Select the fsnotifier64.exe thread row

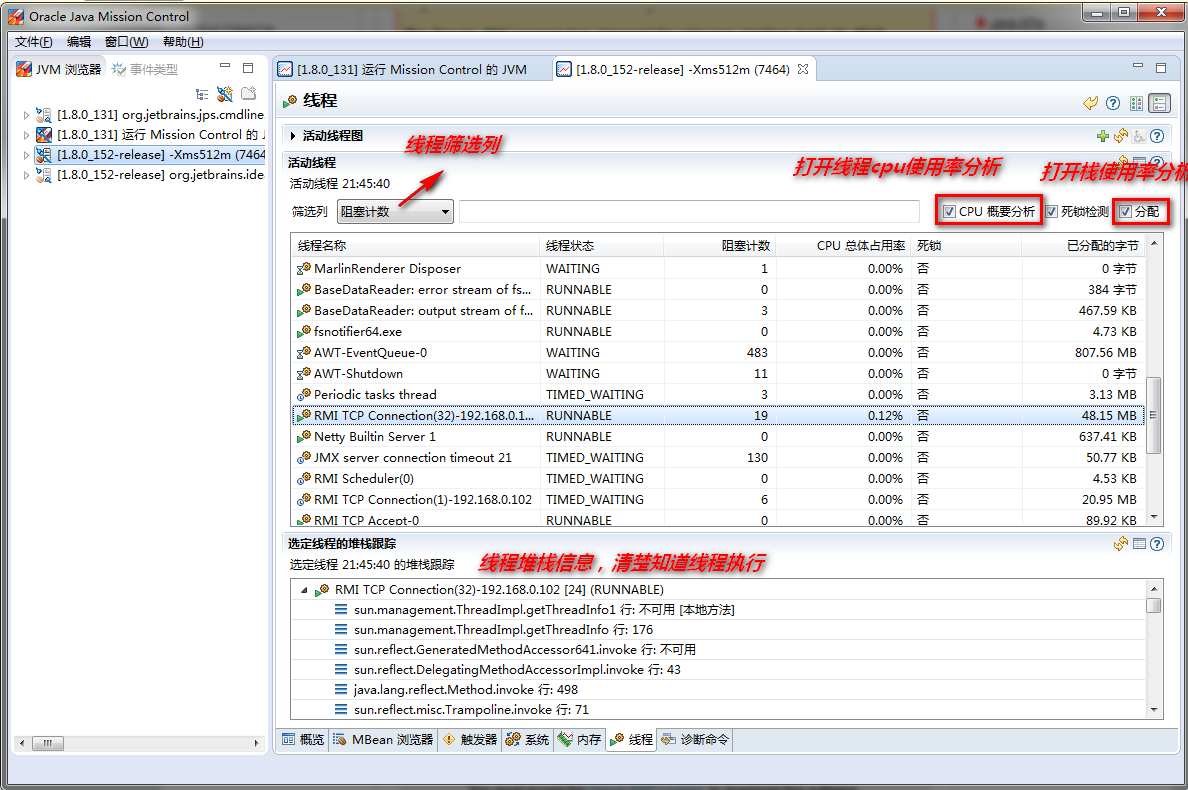click(718, 332)
